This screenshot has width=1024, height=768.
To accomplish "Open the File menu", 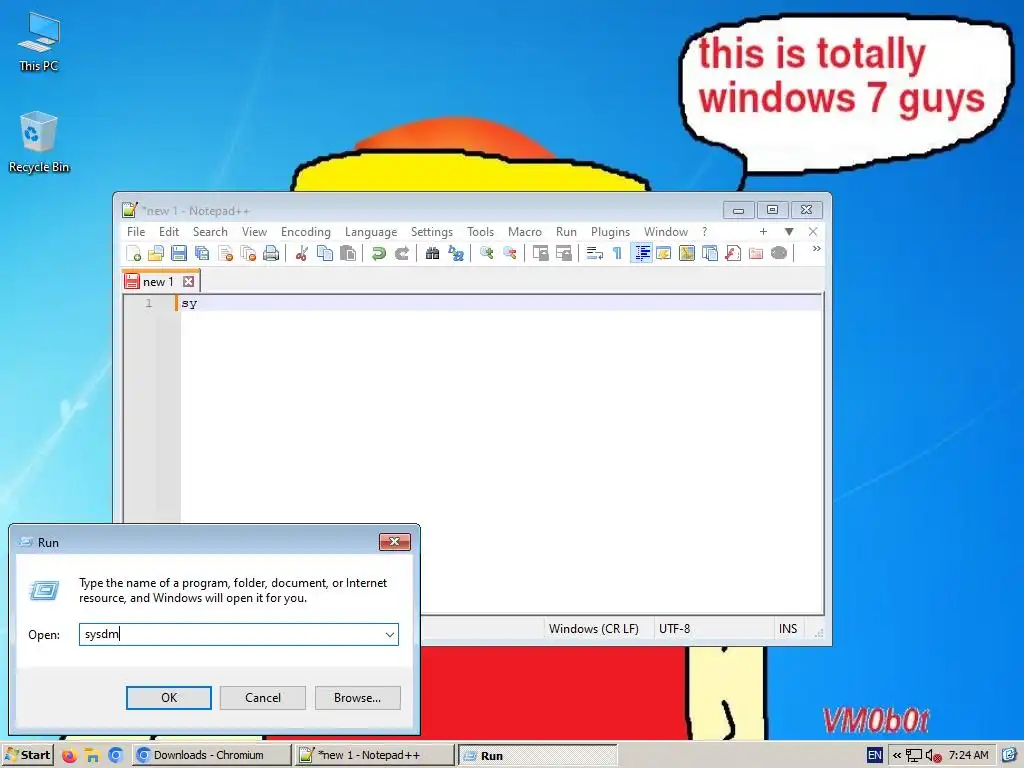I will 136,232.
